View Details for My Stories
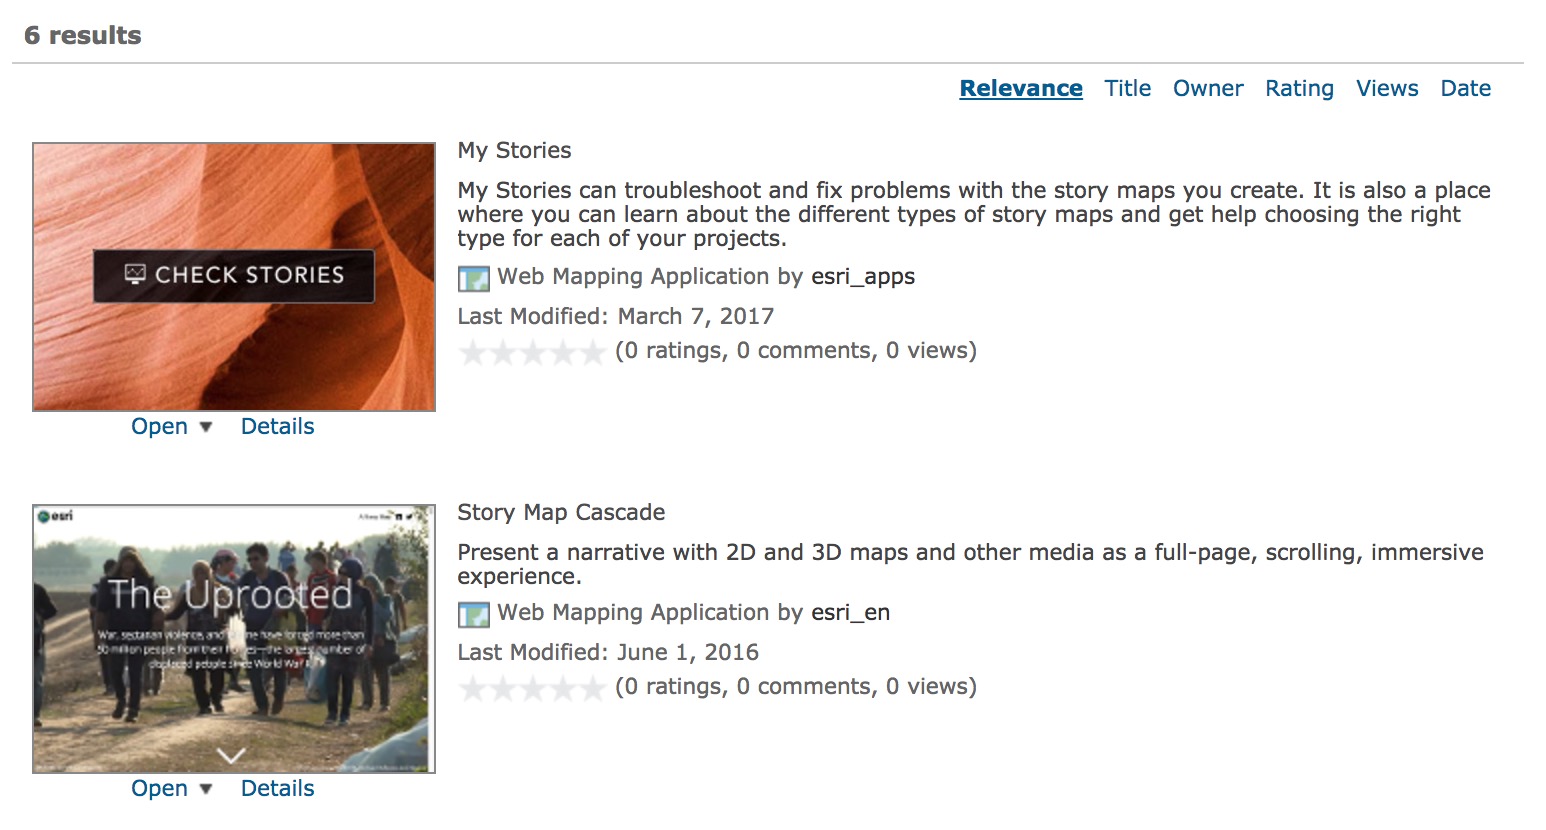 277,427
